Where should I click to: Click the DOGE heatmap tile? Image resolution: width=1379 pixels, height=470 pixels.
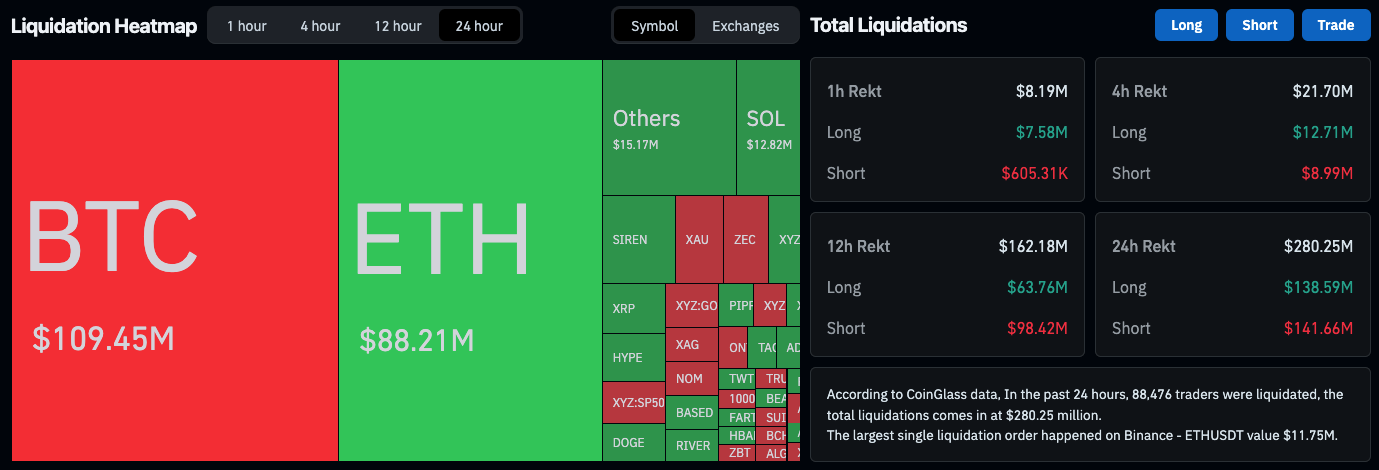click(x=633, y=442)
